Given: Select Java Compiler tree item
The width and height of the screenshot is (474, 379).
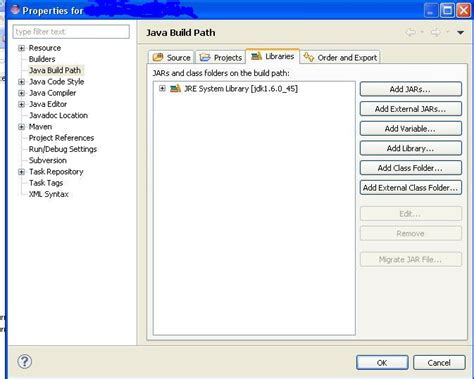Looking at the screenshot, I should (52, 93).
